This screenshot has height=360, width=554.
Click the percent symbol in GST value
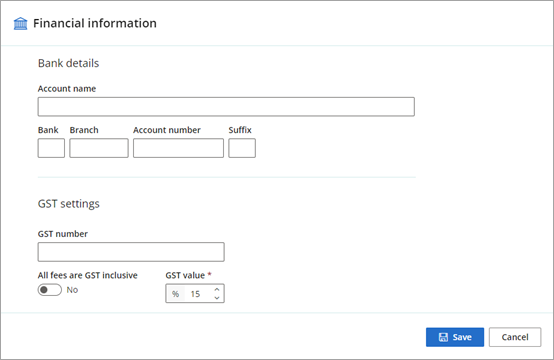[x=176, y=294]
